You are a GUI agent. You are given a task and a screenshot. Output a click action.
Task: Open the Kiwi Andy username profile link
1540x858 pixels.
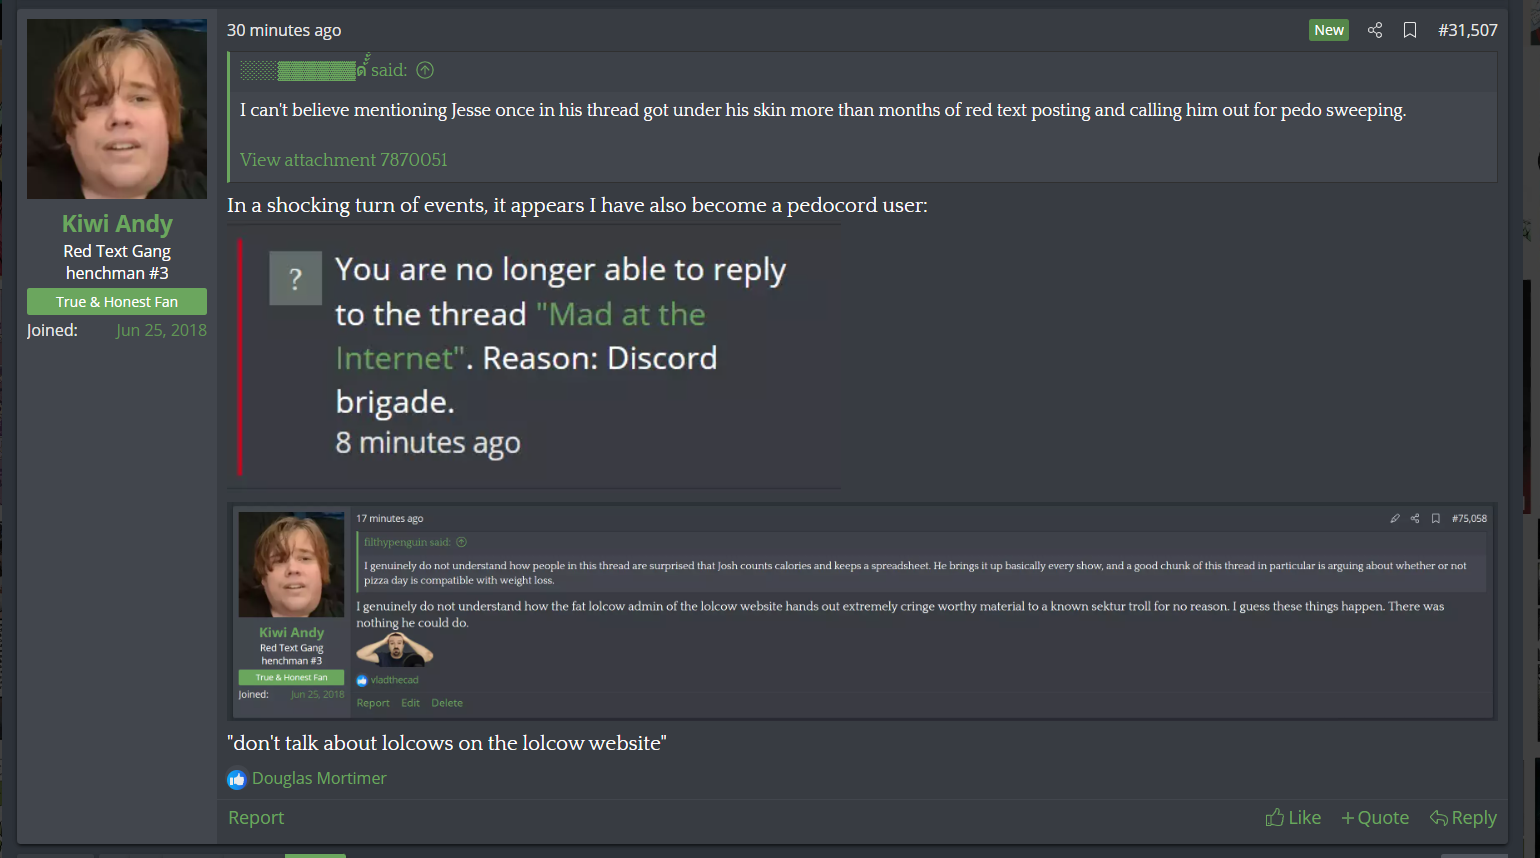pos(117,224)
